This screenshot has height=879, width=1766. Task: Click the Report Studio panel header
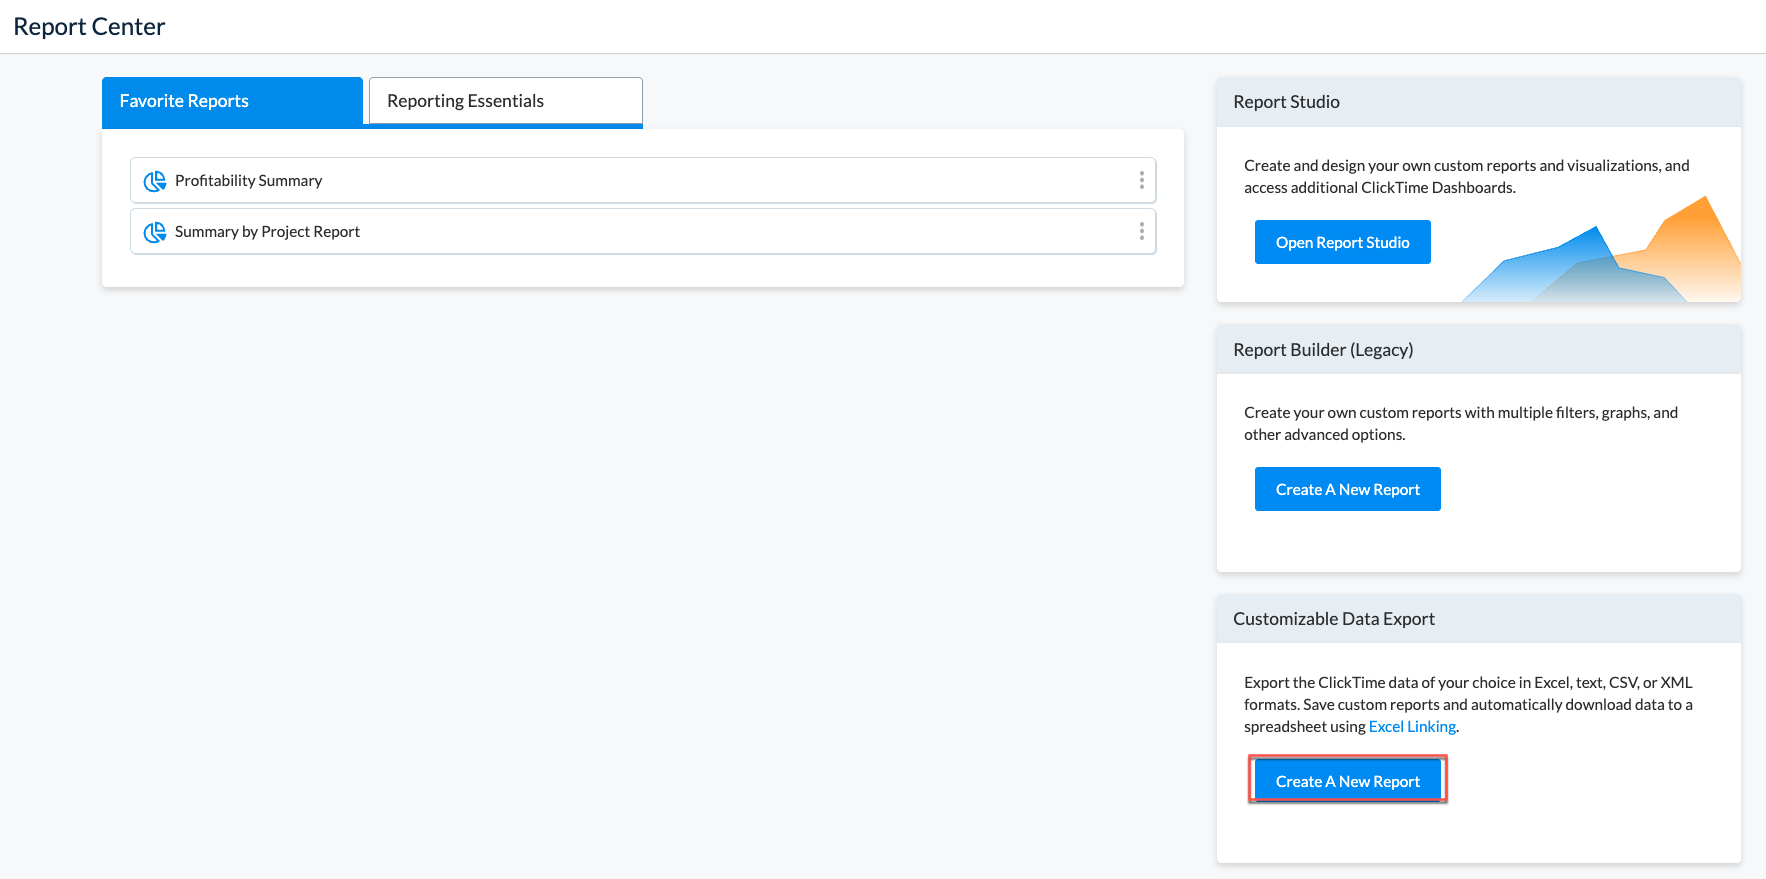pyautogui.click(x=1478, y=102)
